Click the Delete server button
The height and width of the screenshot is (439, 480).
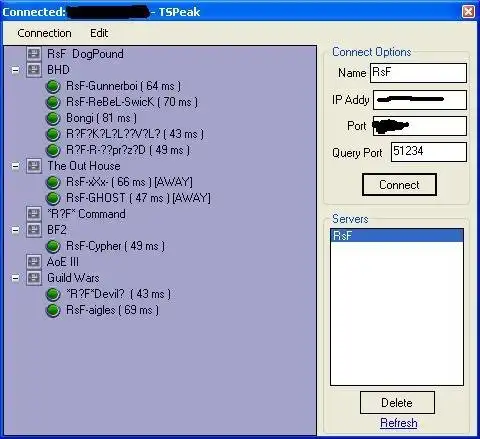(x=397, y=403)
